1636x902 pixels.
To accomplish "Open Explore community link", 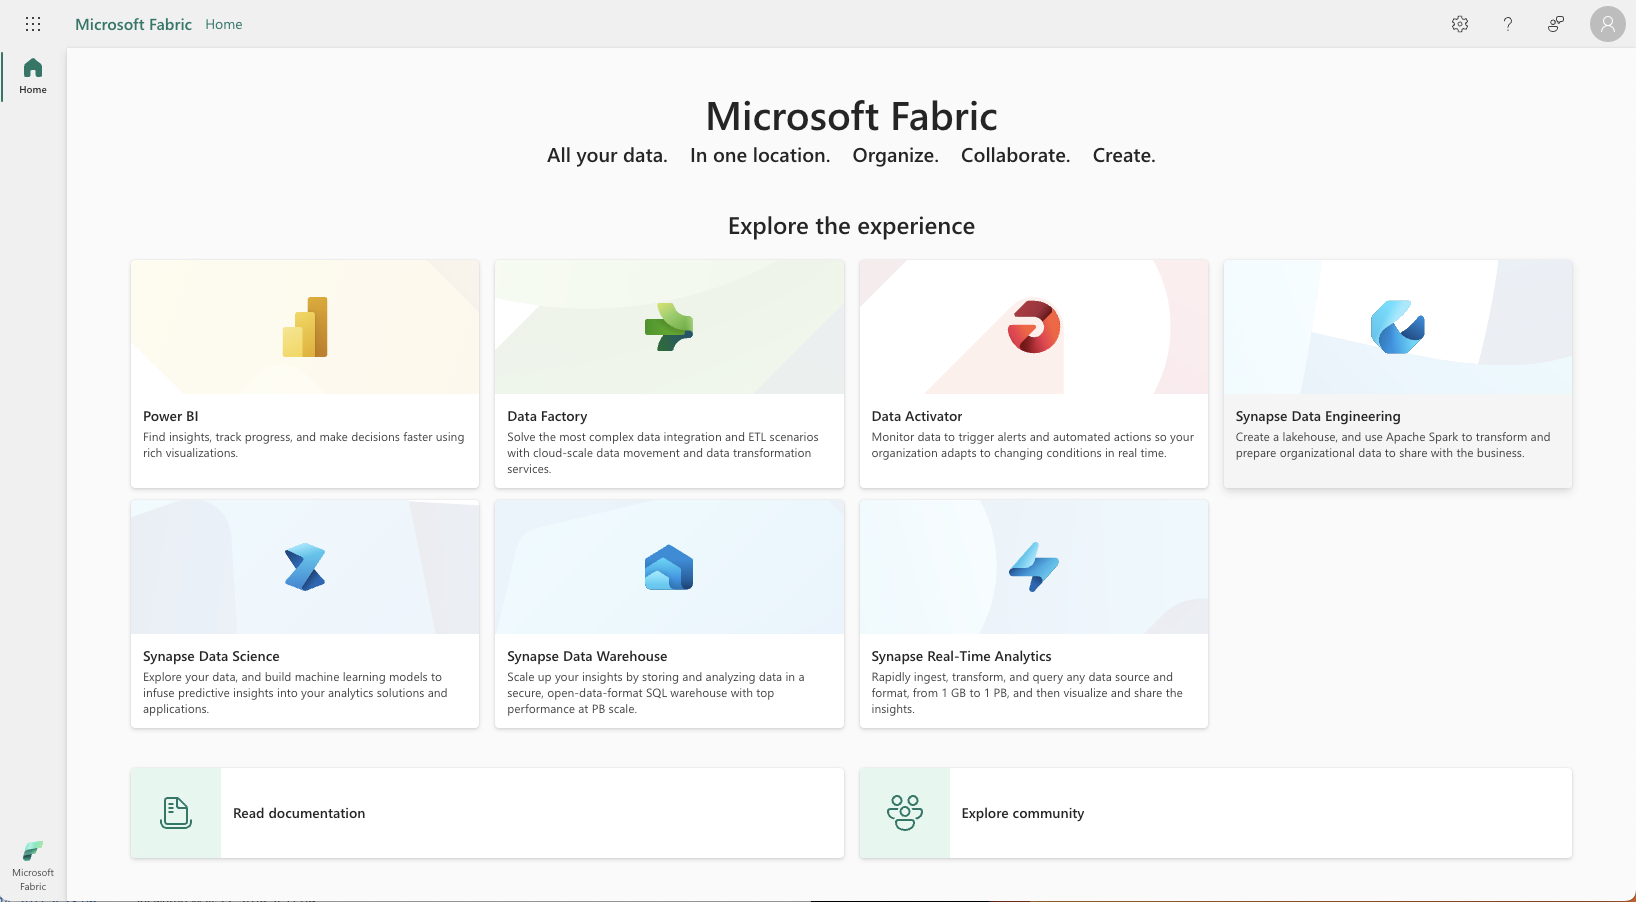I will click(1022, 813).
